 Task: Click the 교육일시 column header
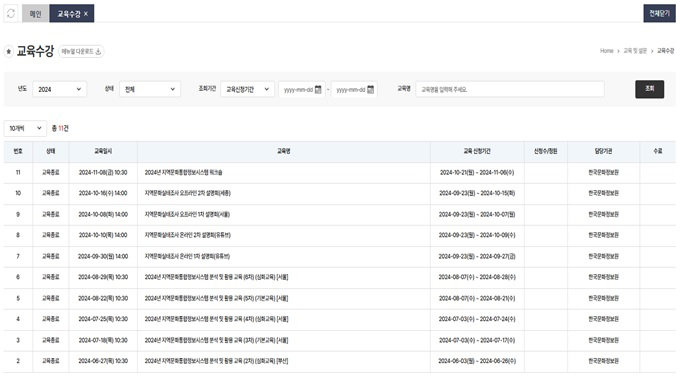tap(103, 151)
